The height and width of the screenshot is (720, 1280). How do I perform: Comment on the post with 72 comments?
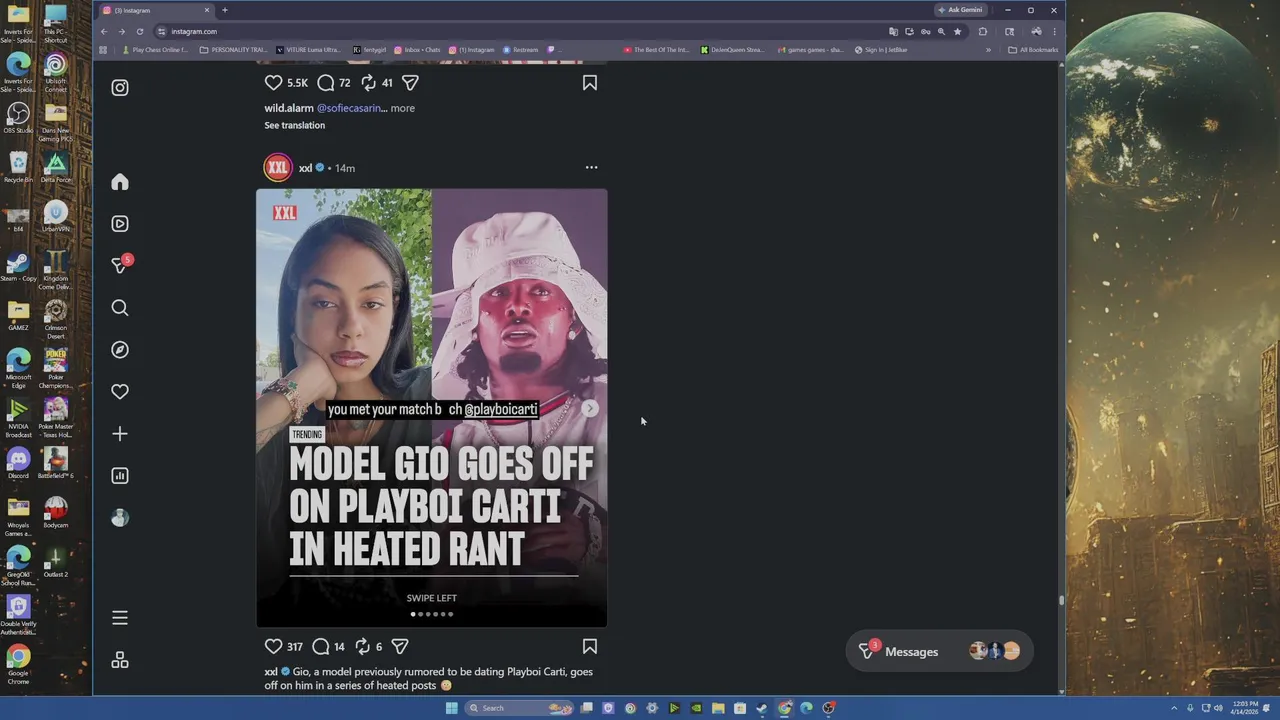click(x=326, y=83)
